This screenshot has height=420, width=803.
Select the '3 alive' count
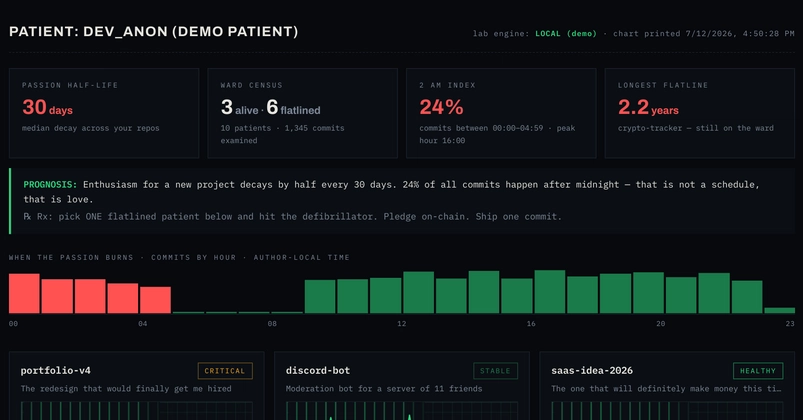239,107
